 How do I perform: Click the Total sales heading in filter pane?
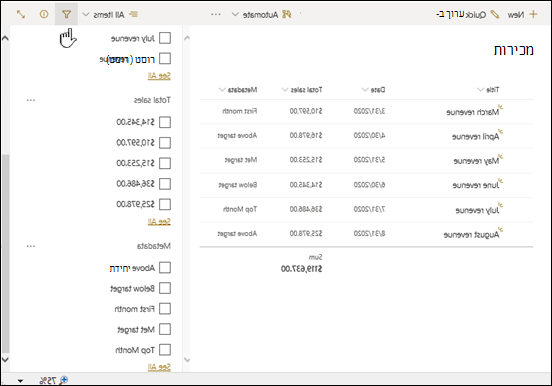coord(152,100)
